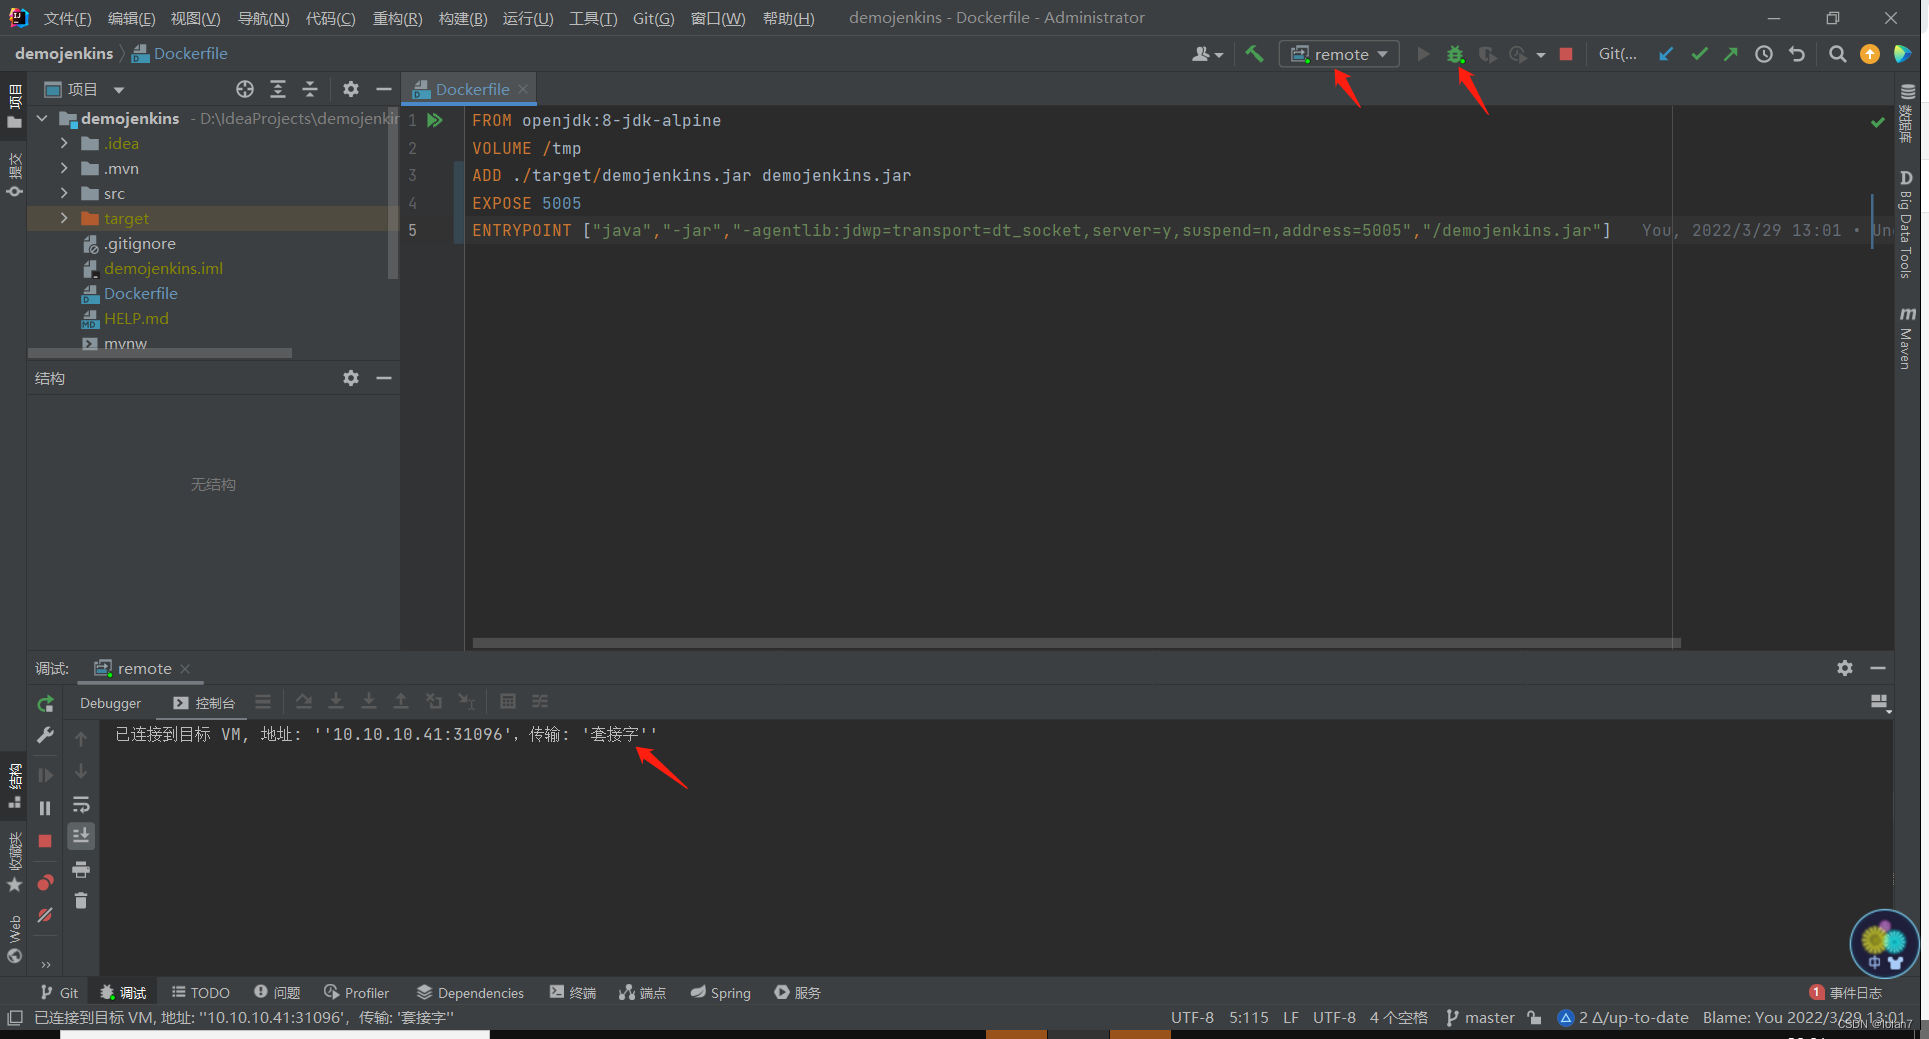Clear console with trash icon
The height and width of the screenshot is (1039, 1929).
(x=81, y=901)
